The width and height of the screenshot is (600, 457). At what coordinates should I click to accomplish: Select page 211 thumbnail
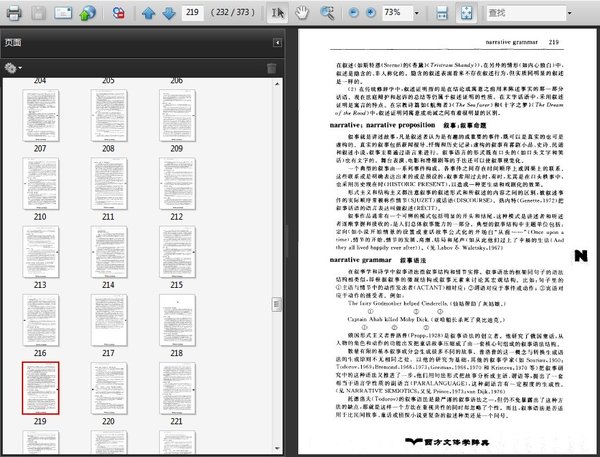108,182
